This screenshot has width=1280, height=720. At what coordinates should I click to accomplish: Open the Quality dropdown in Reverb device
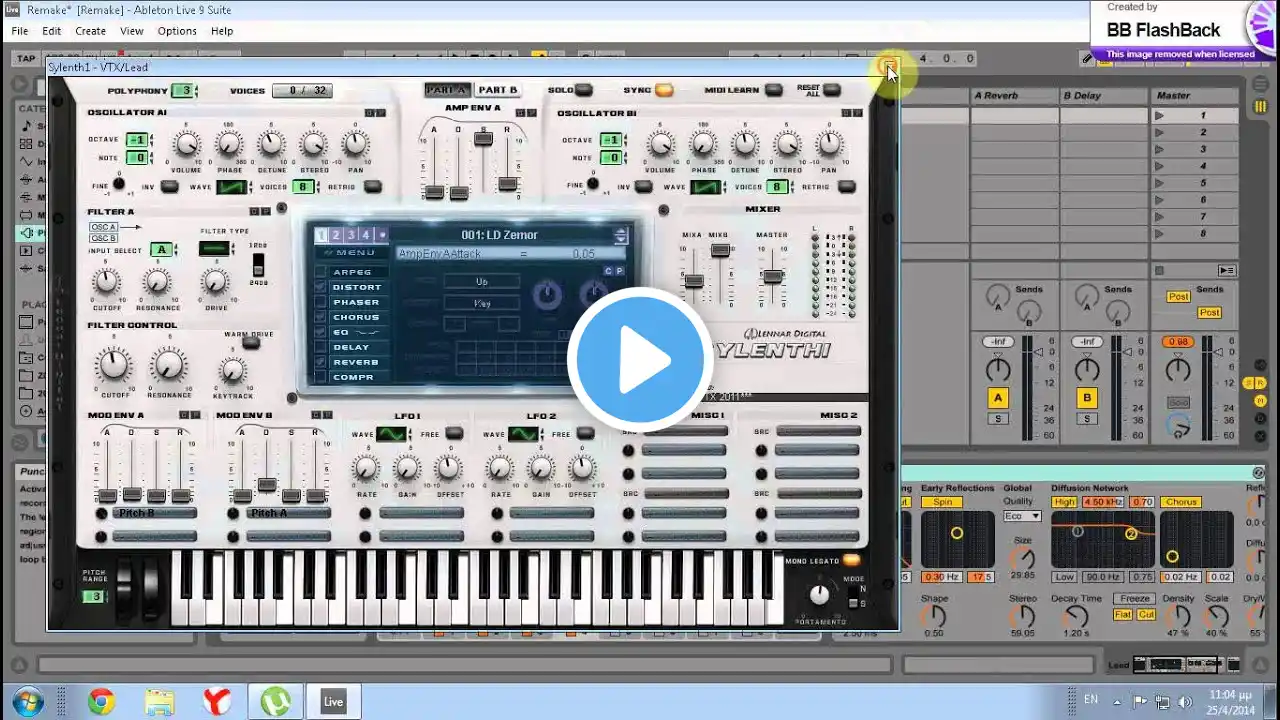coord(1022,516)
